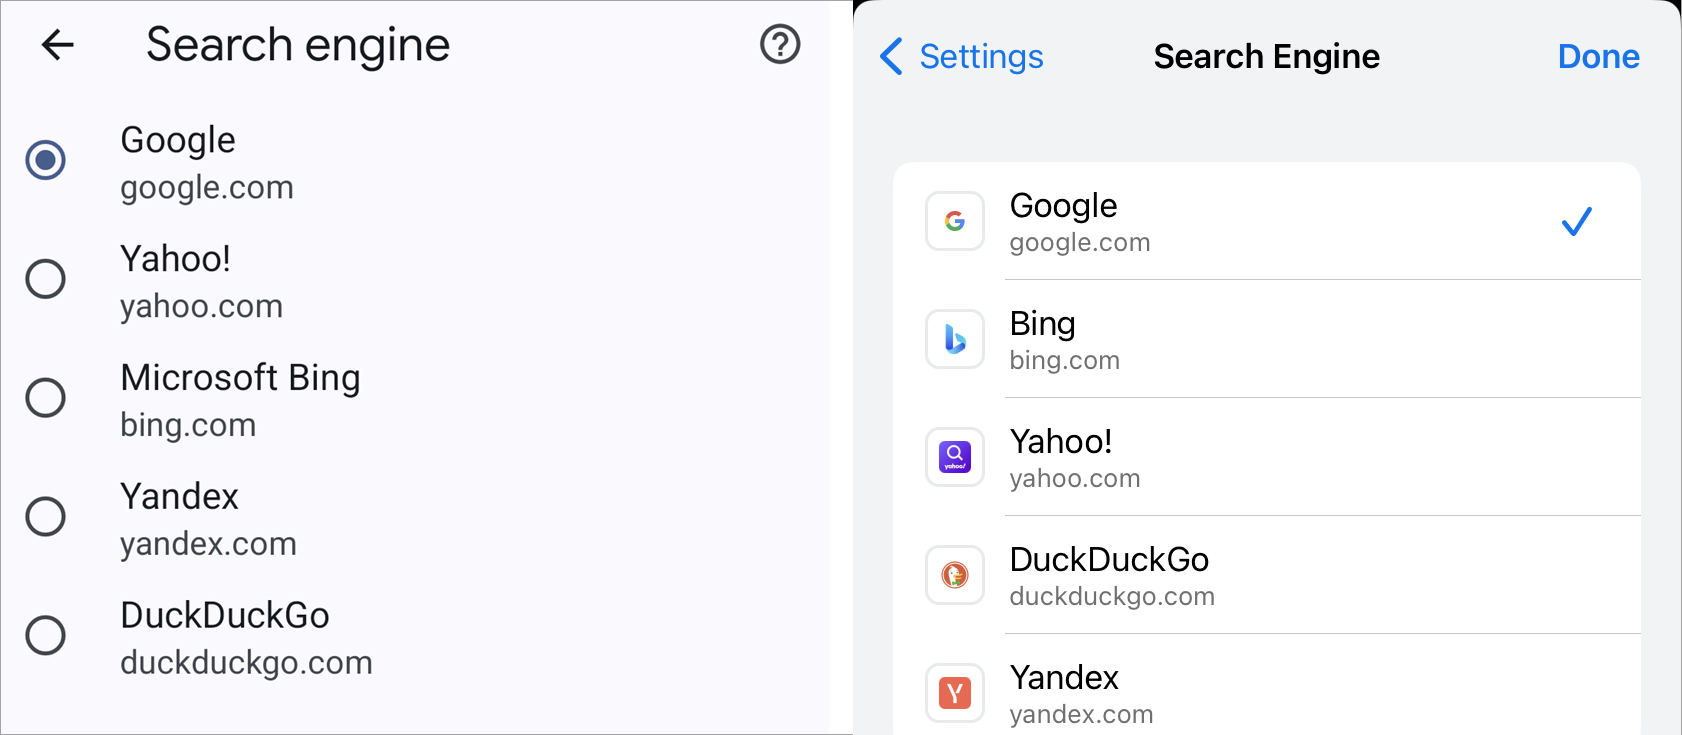This screenshot has height=735, width=1682.
Task: Click the DuckDuckGo mascot icon
Action: click(x=955, y=576)
